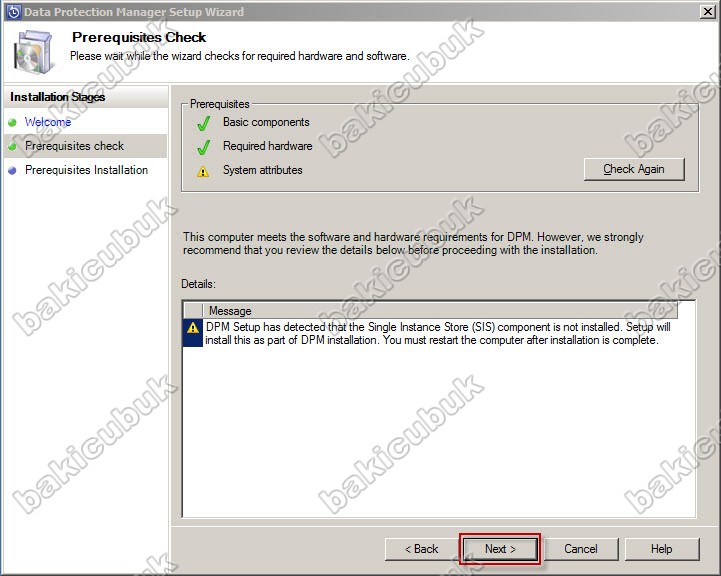Click the title bar application icon

tap(13, 12)
